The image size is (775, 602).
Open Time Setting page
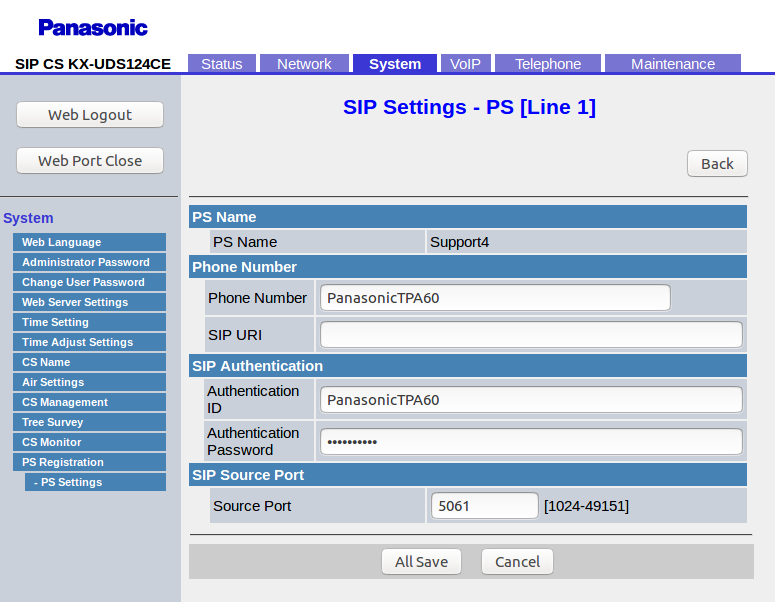coord(89,322)
